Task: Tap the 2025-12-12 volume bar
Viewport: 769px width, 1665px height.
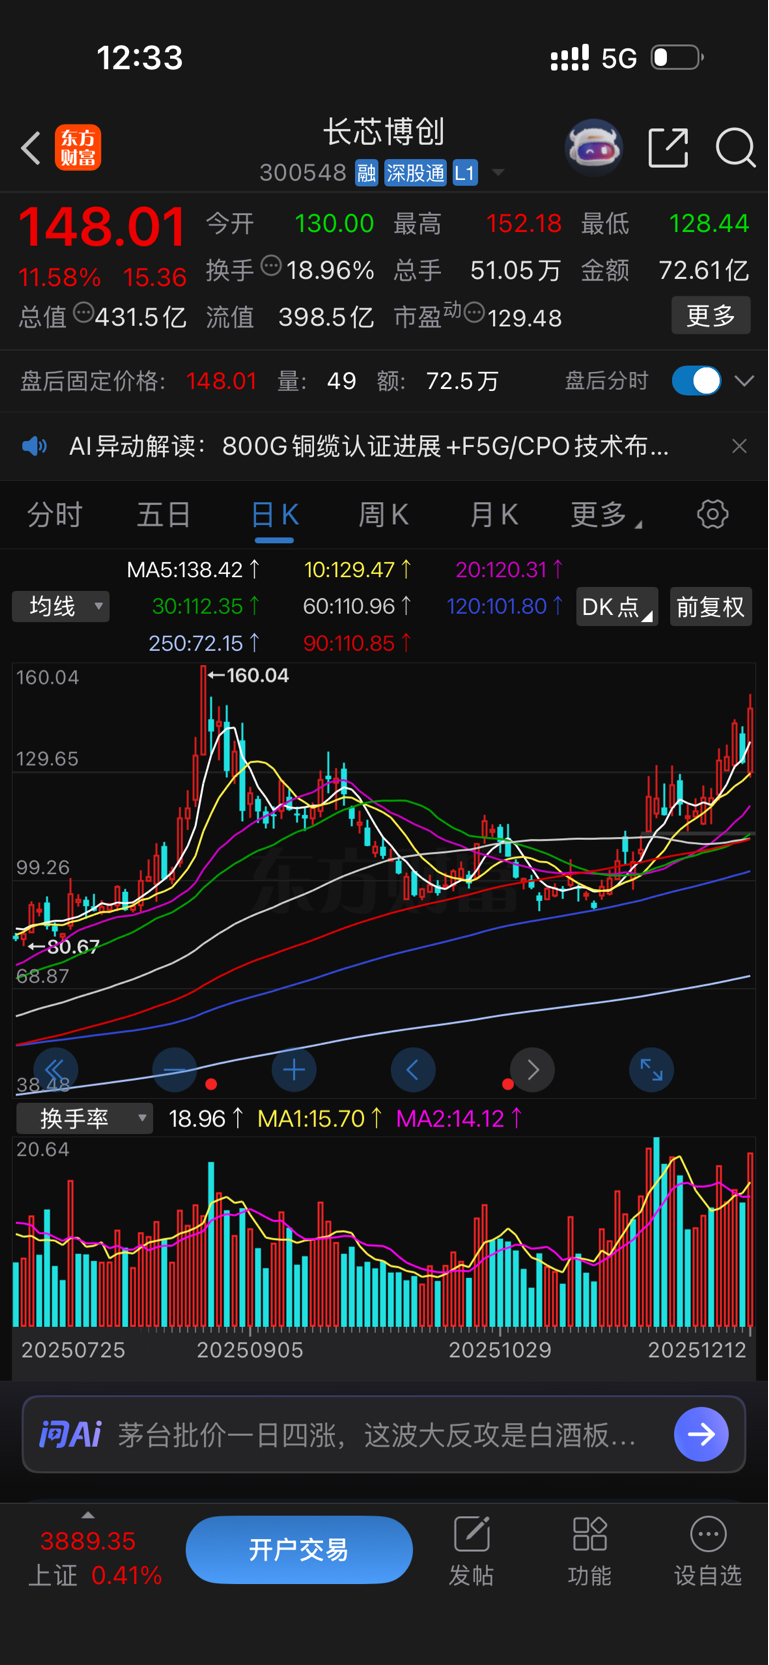Action: [x=750, y=1239]
